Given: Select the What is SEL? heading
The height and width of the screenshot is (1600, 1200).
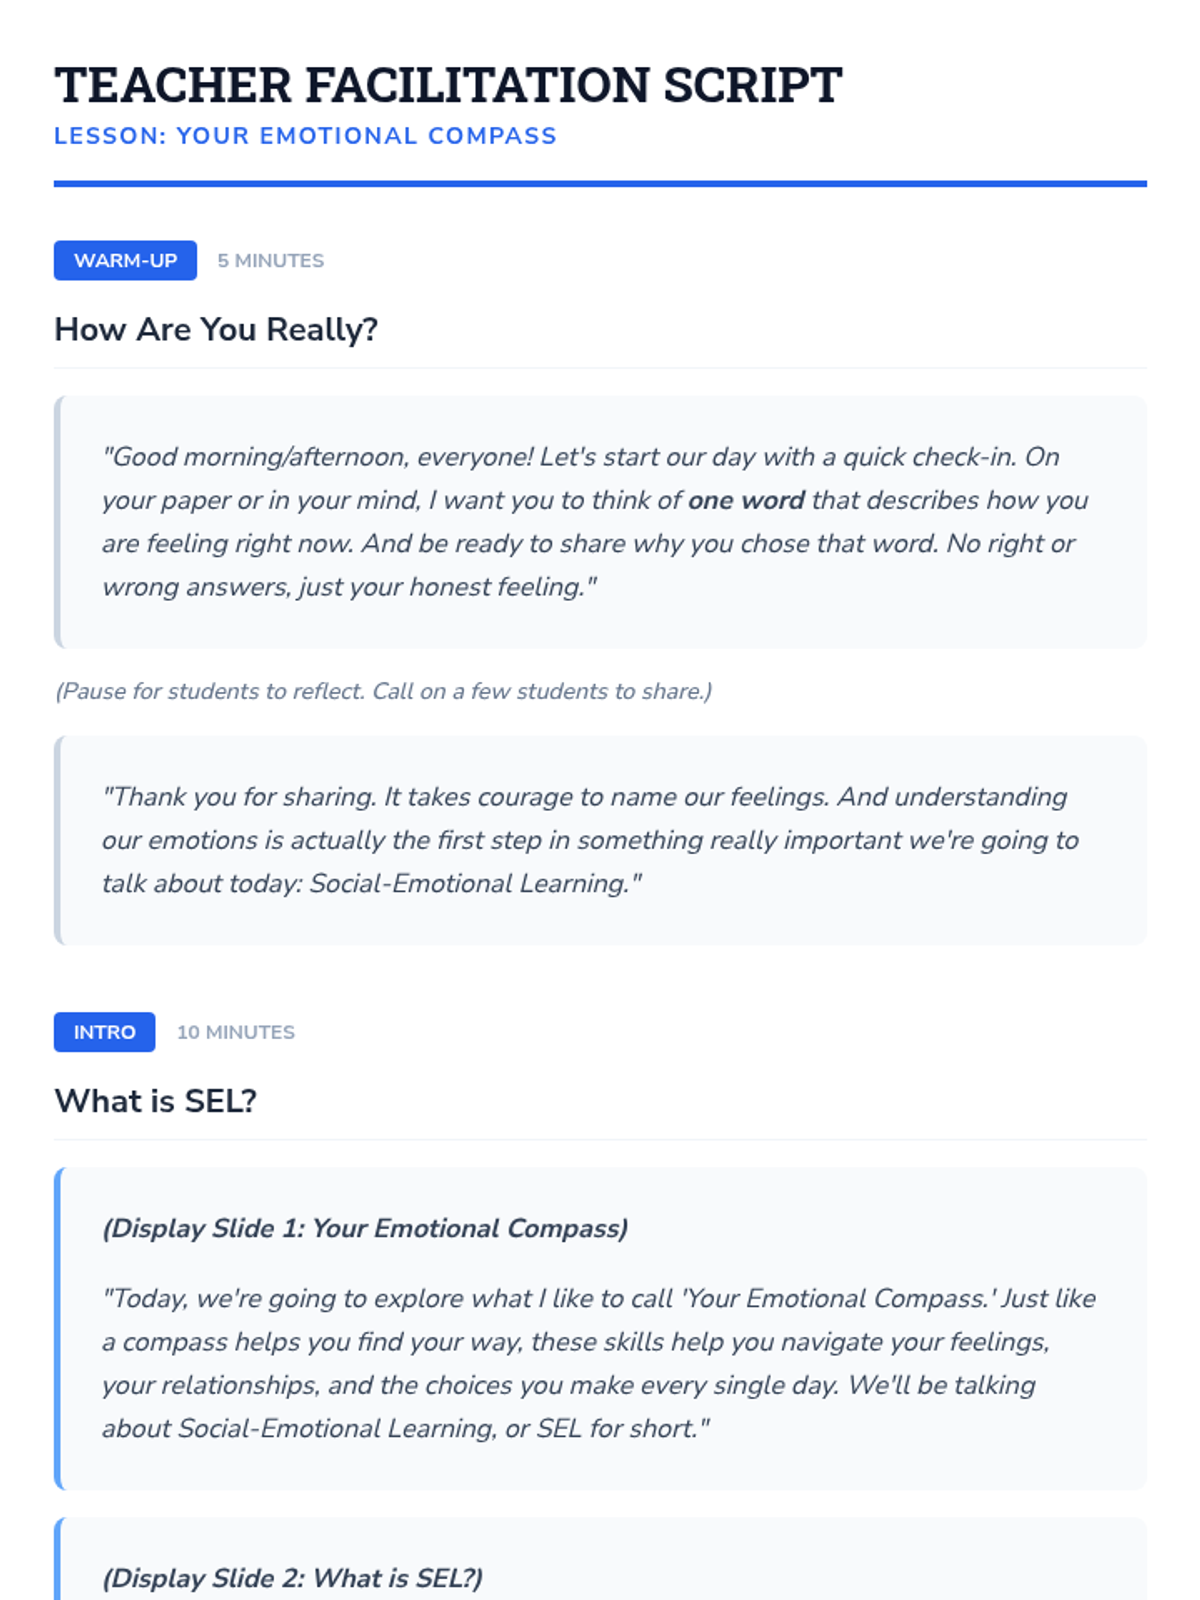Looking at the screenshot, I should (156, 1101).
